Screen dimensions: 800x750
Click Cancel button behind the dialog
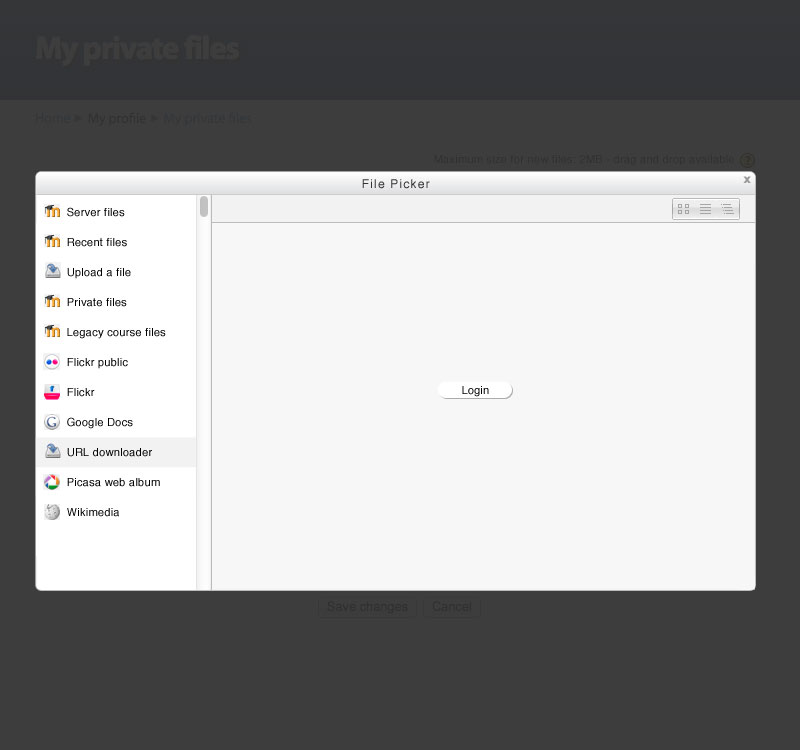click(x=452, y=607)
